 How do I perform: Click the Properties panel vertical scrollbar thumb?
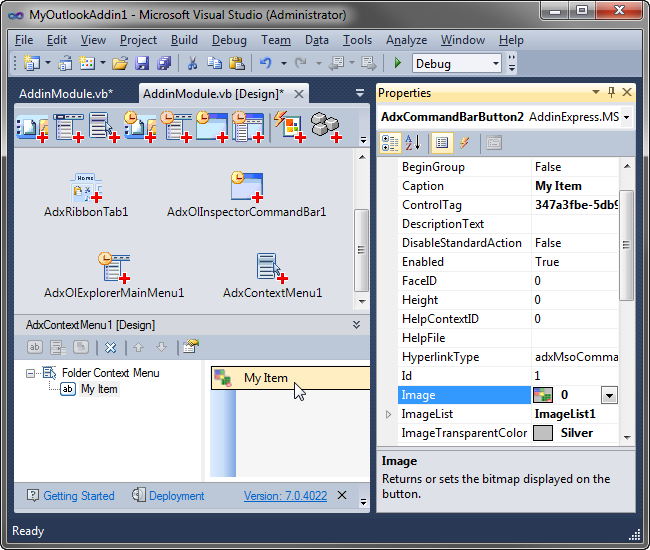click(626, 245)
